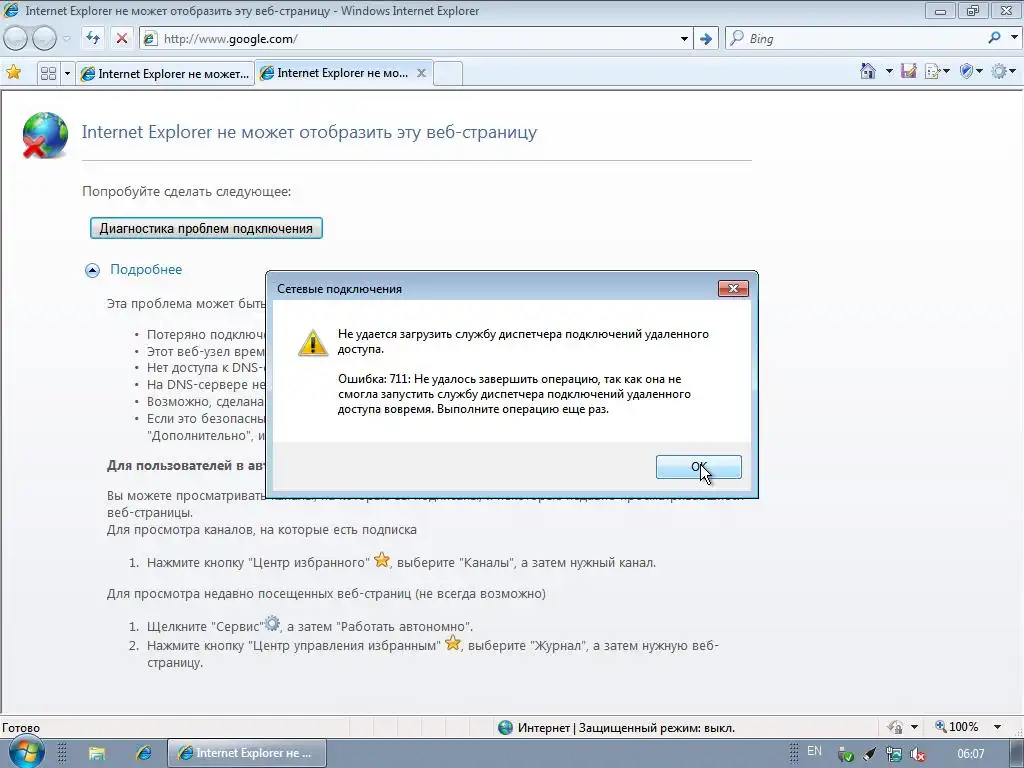The width and height of the screenshot is (1024, 768).
Task: Open the Explorer folder icon in taskbar
Action: 97,754
